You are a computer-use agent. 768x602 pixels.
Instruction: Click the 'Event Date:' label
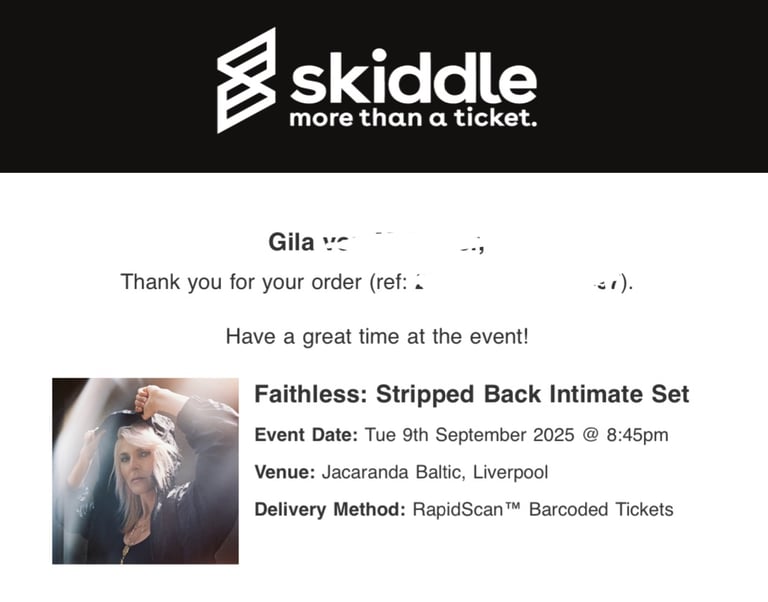307,434
